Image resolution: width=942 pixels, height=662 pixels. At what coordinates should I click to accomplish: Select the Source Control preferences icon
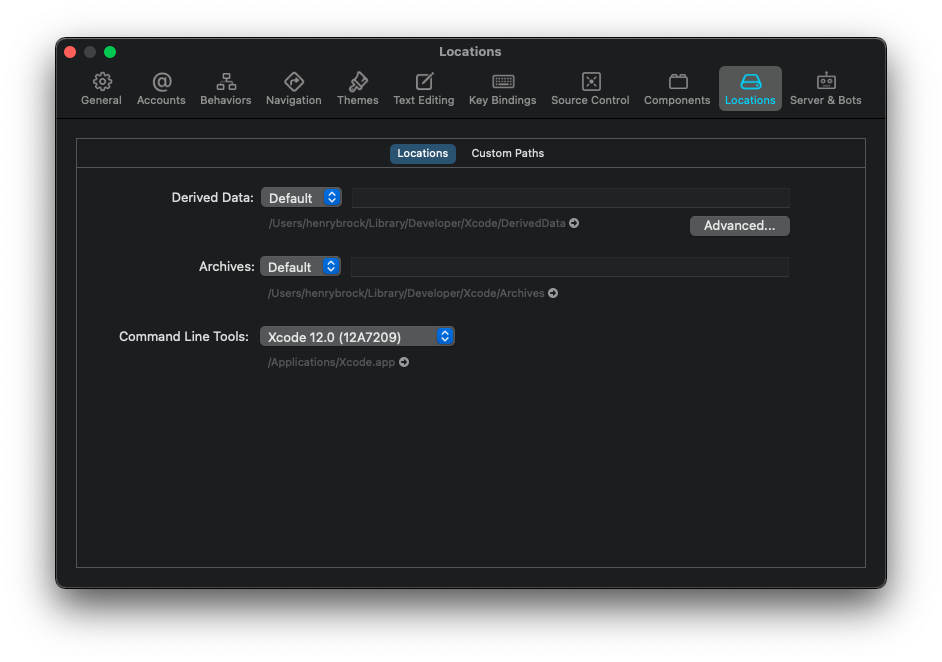(590, 88)
